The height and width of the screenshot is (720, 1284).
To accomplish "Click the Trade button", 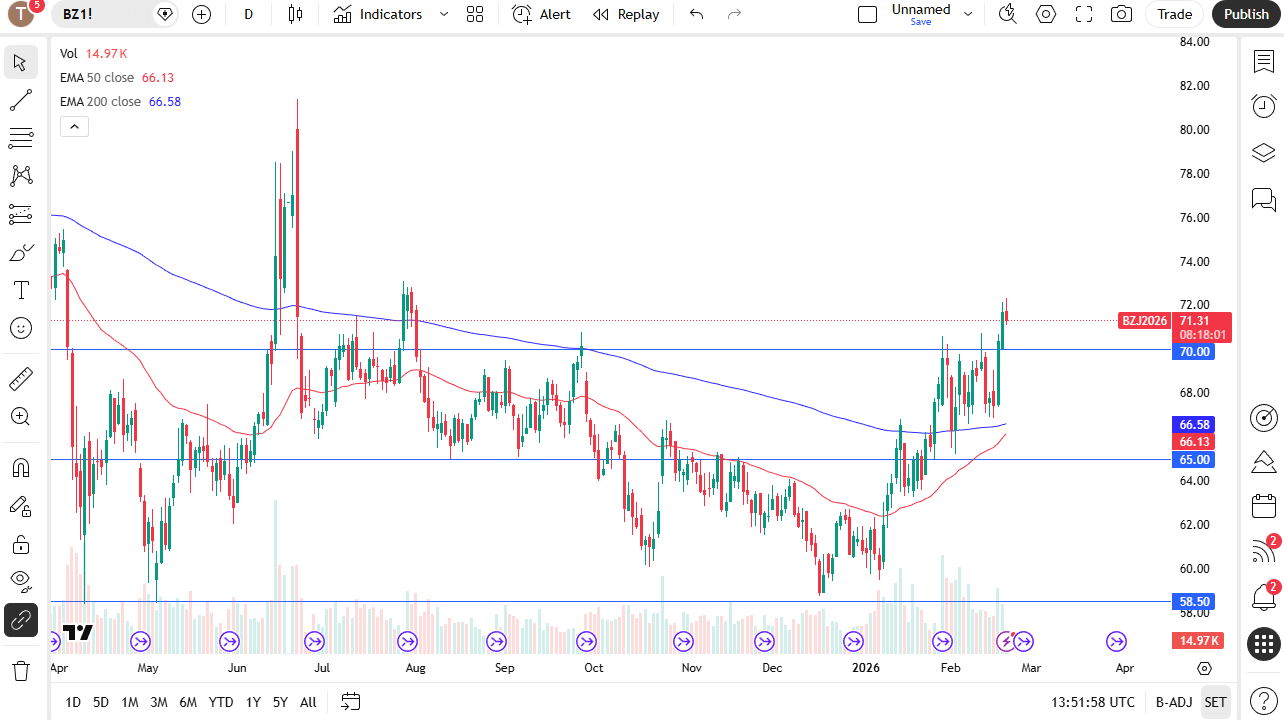I will point(1175,14).
